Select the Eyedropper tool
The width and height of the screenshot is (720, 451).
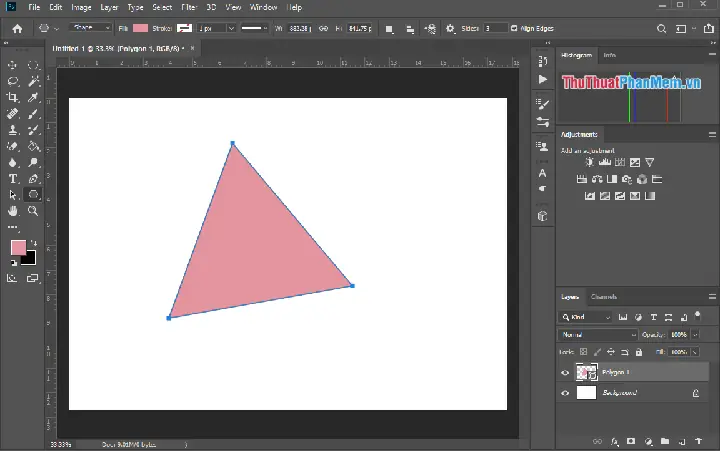click(x=33, y=97)
